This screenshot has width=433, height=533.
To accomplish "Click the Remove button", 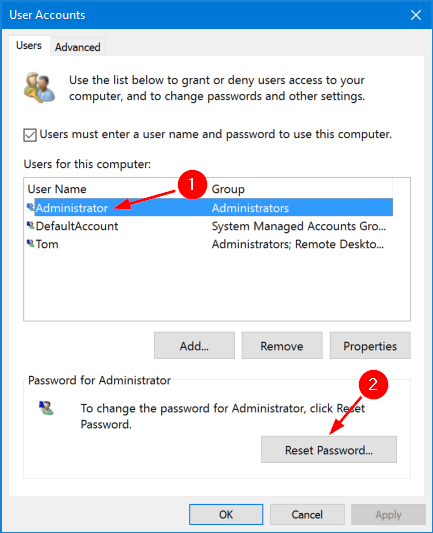I will pos(282,346).
